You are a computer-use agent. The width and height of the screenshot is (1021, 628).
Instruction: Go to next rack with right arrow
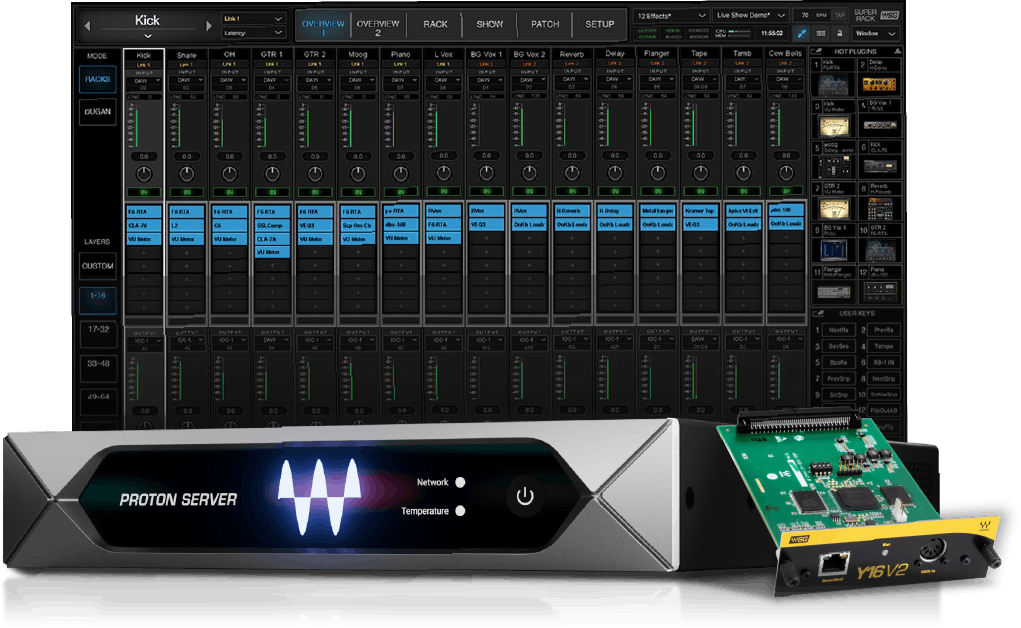click(x=209, y=25)
